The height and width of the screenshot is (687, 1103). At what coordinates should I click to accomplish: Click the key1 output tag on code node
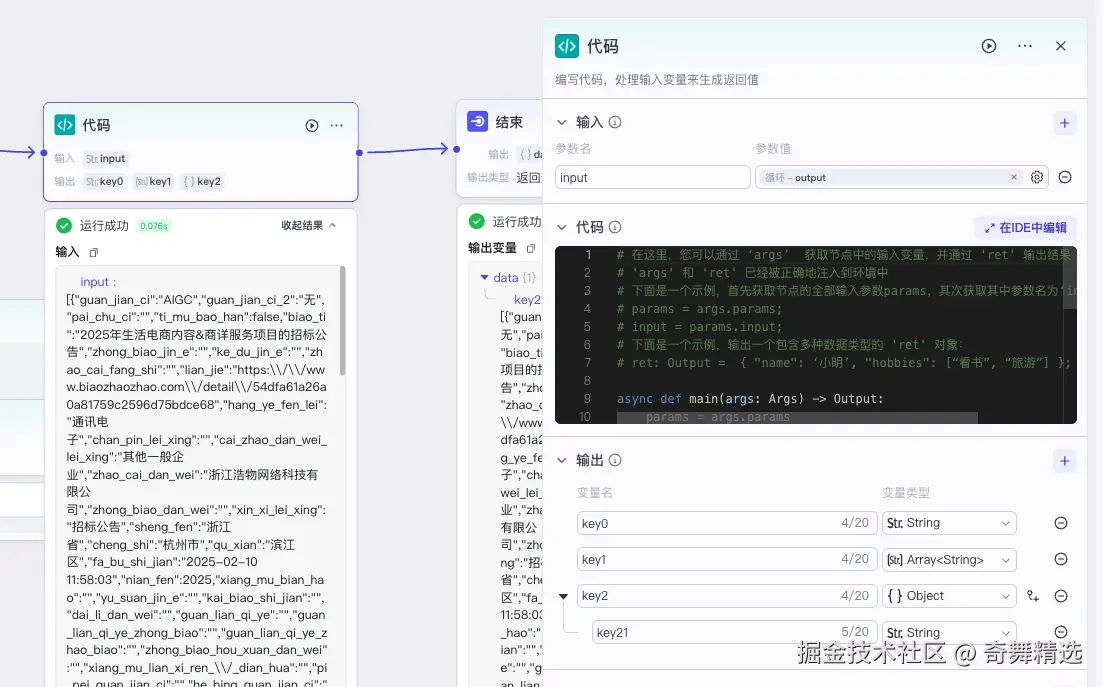(153, 181)
